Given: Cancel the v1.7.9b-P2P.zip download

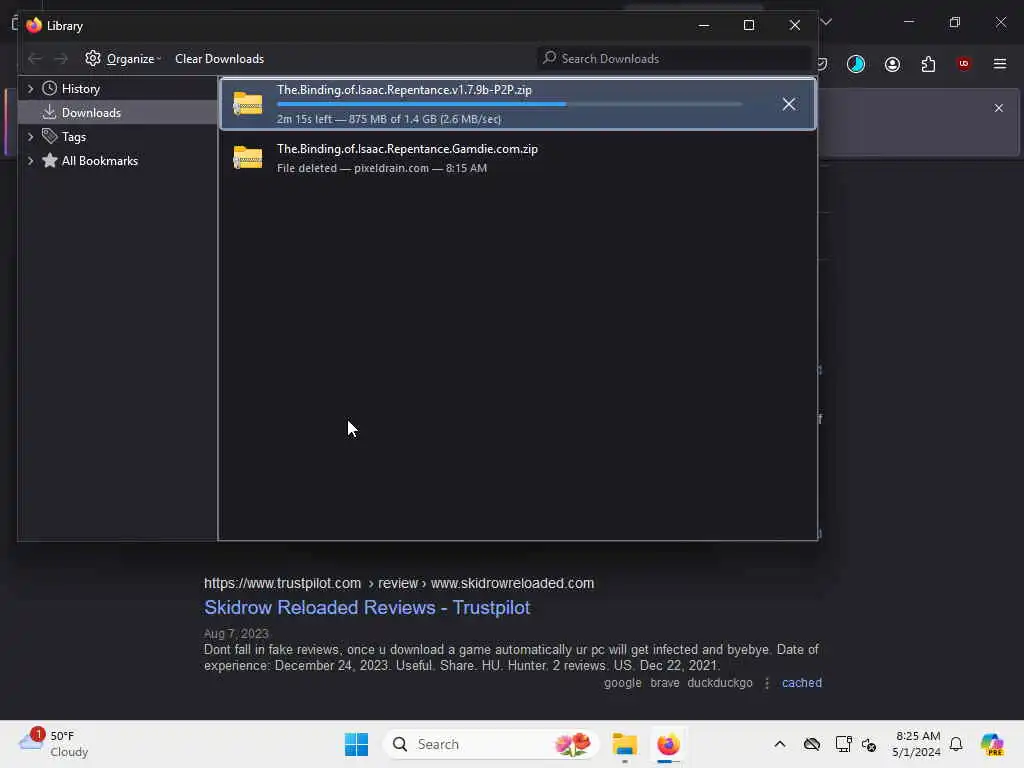Looking at the screenshot, I should pyautogui.click(x=789, y=104).
